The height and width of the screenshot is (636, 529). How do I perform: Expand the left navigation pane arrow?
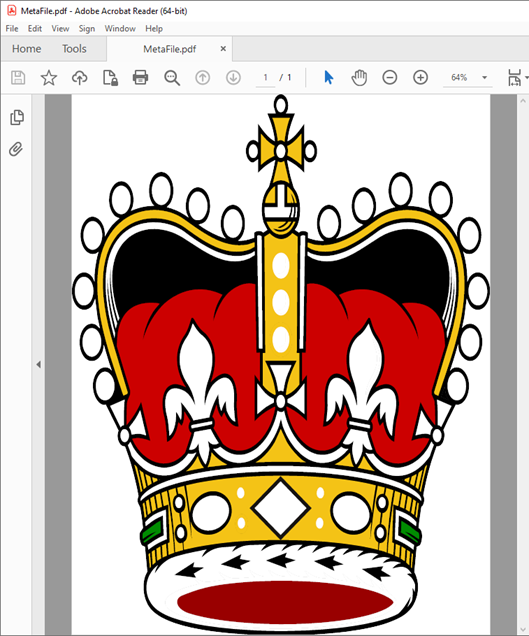tap(39, 365)
